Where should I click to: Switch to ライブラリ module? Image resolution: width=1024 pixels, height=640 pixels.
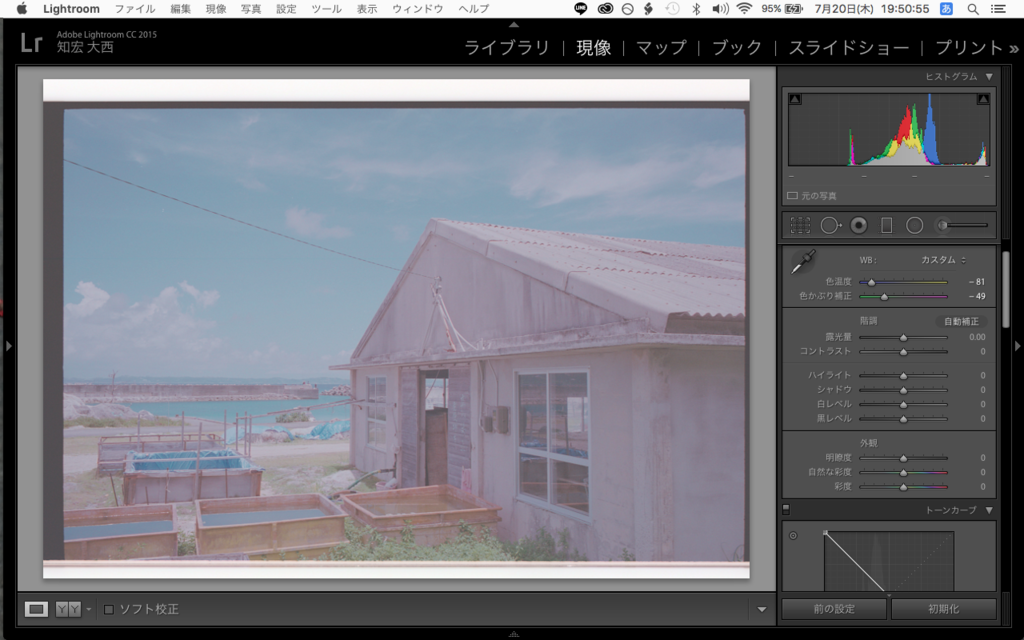(507, 48)
